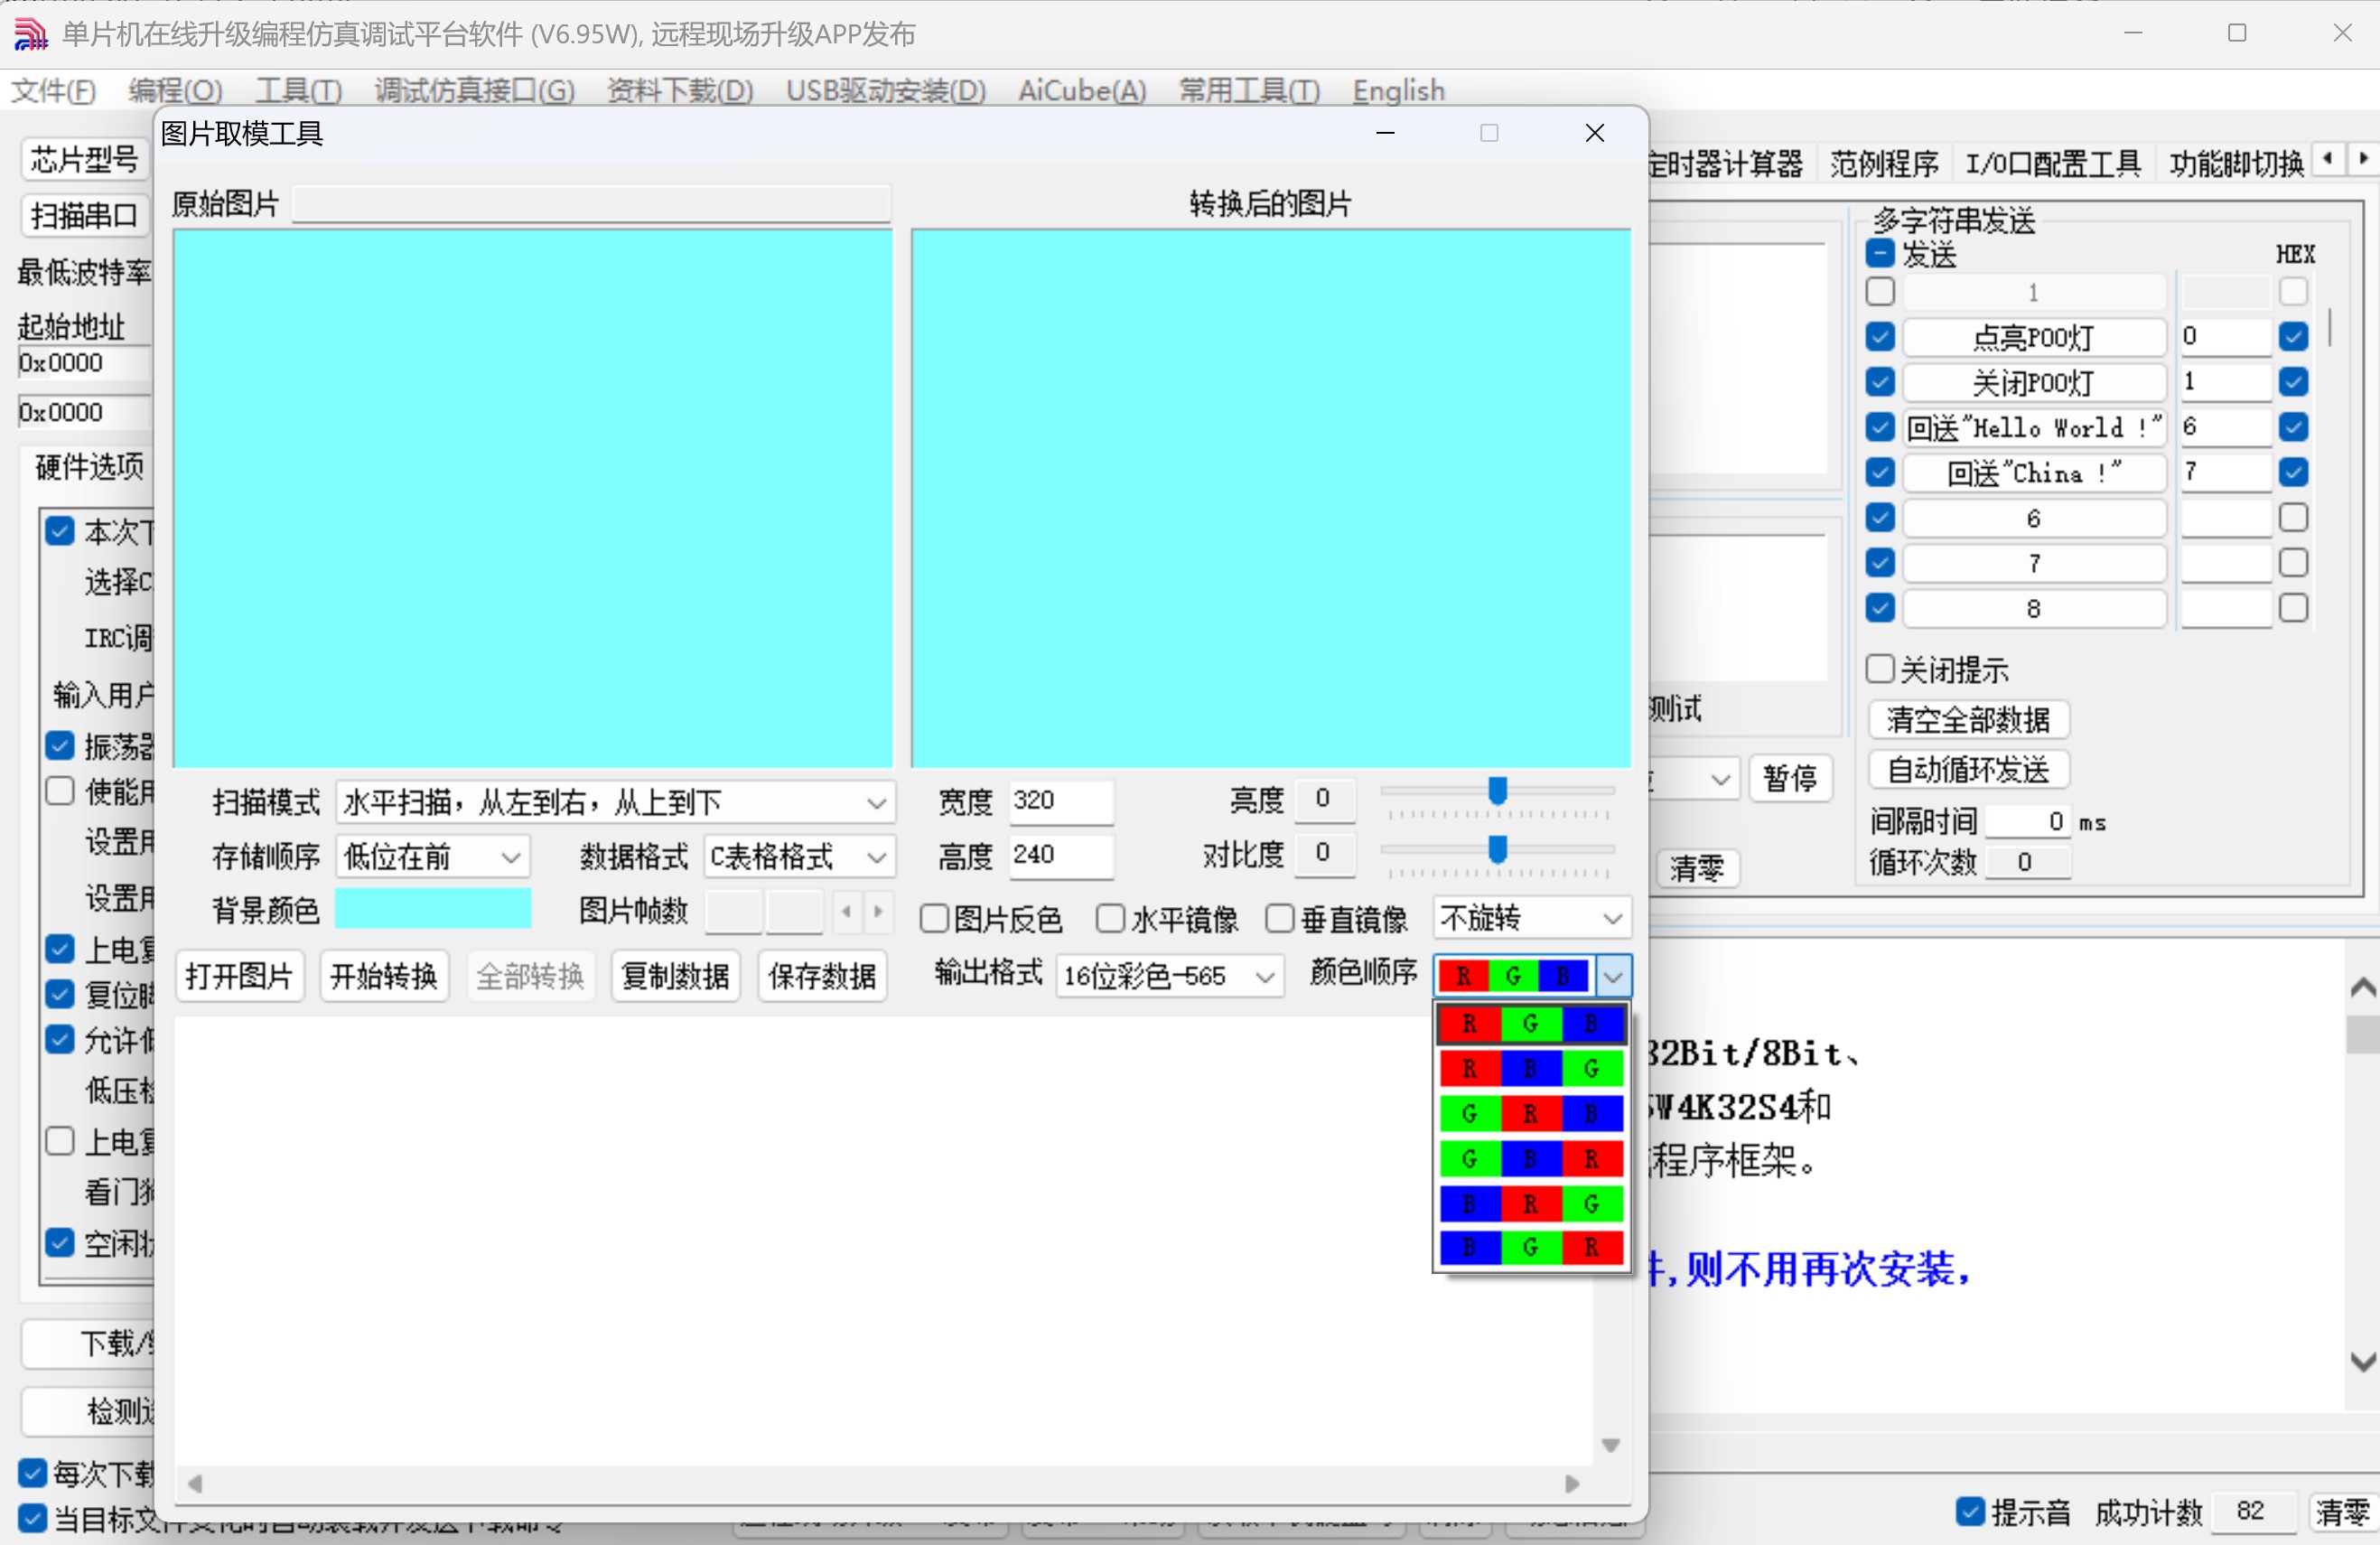Click the main window info panel scroll-down arrow

pyautogui.click(x=2361, y=1361)
